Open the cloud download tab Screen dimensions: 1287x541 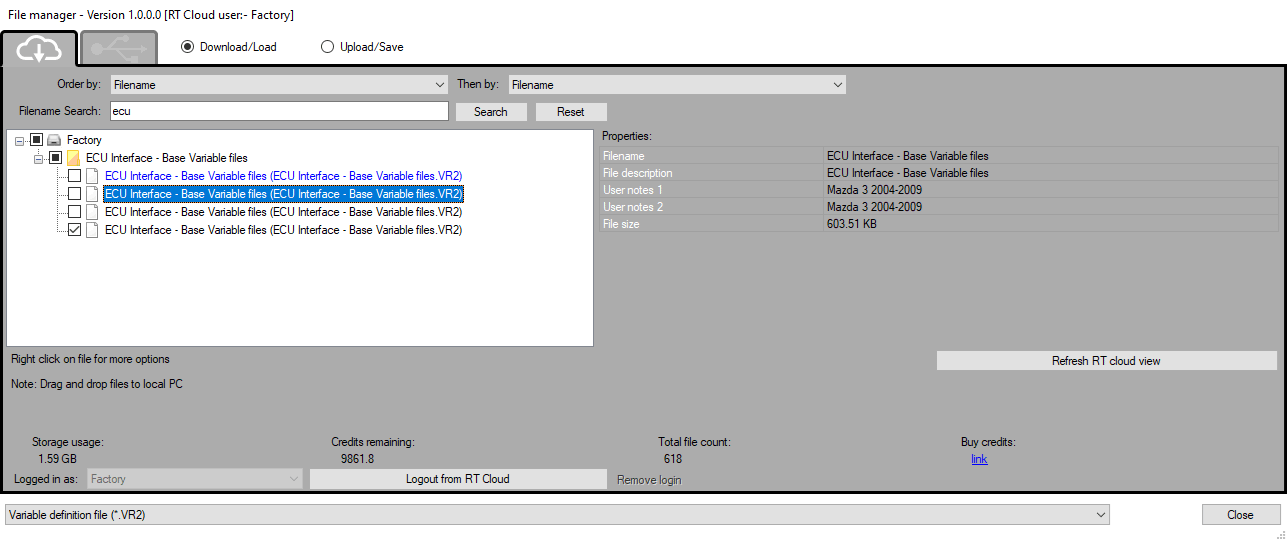coord(40,47)
